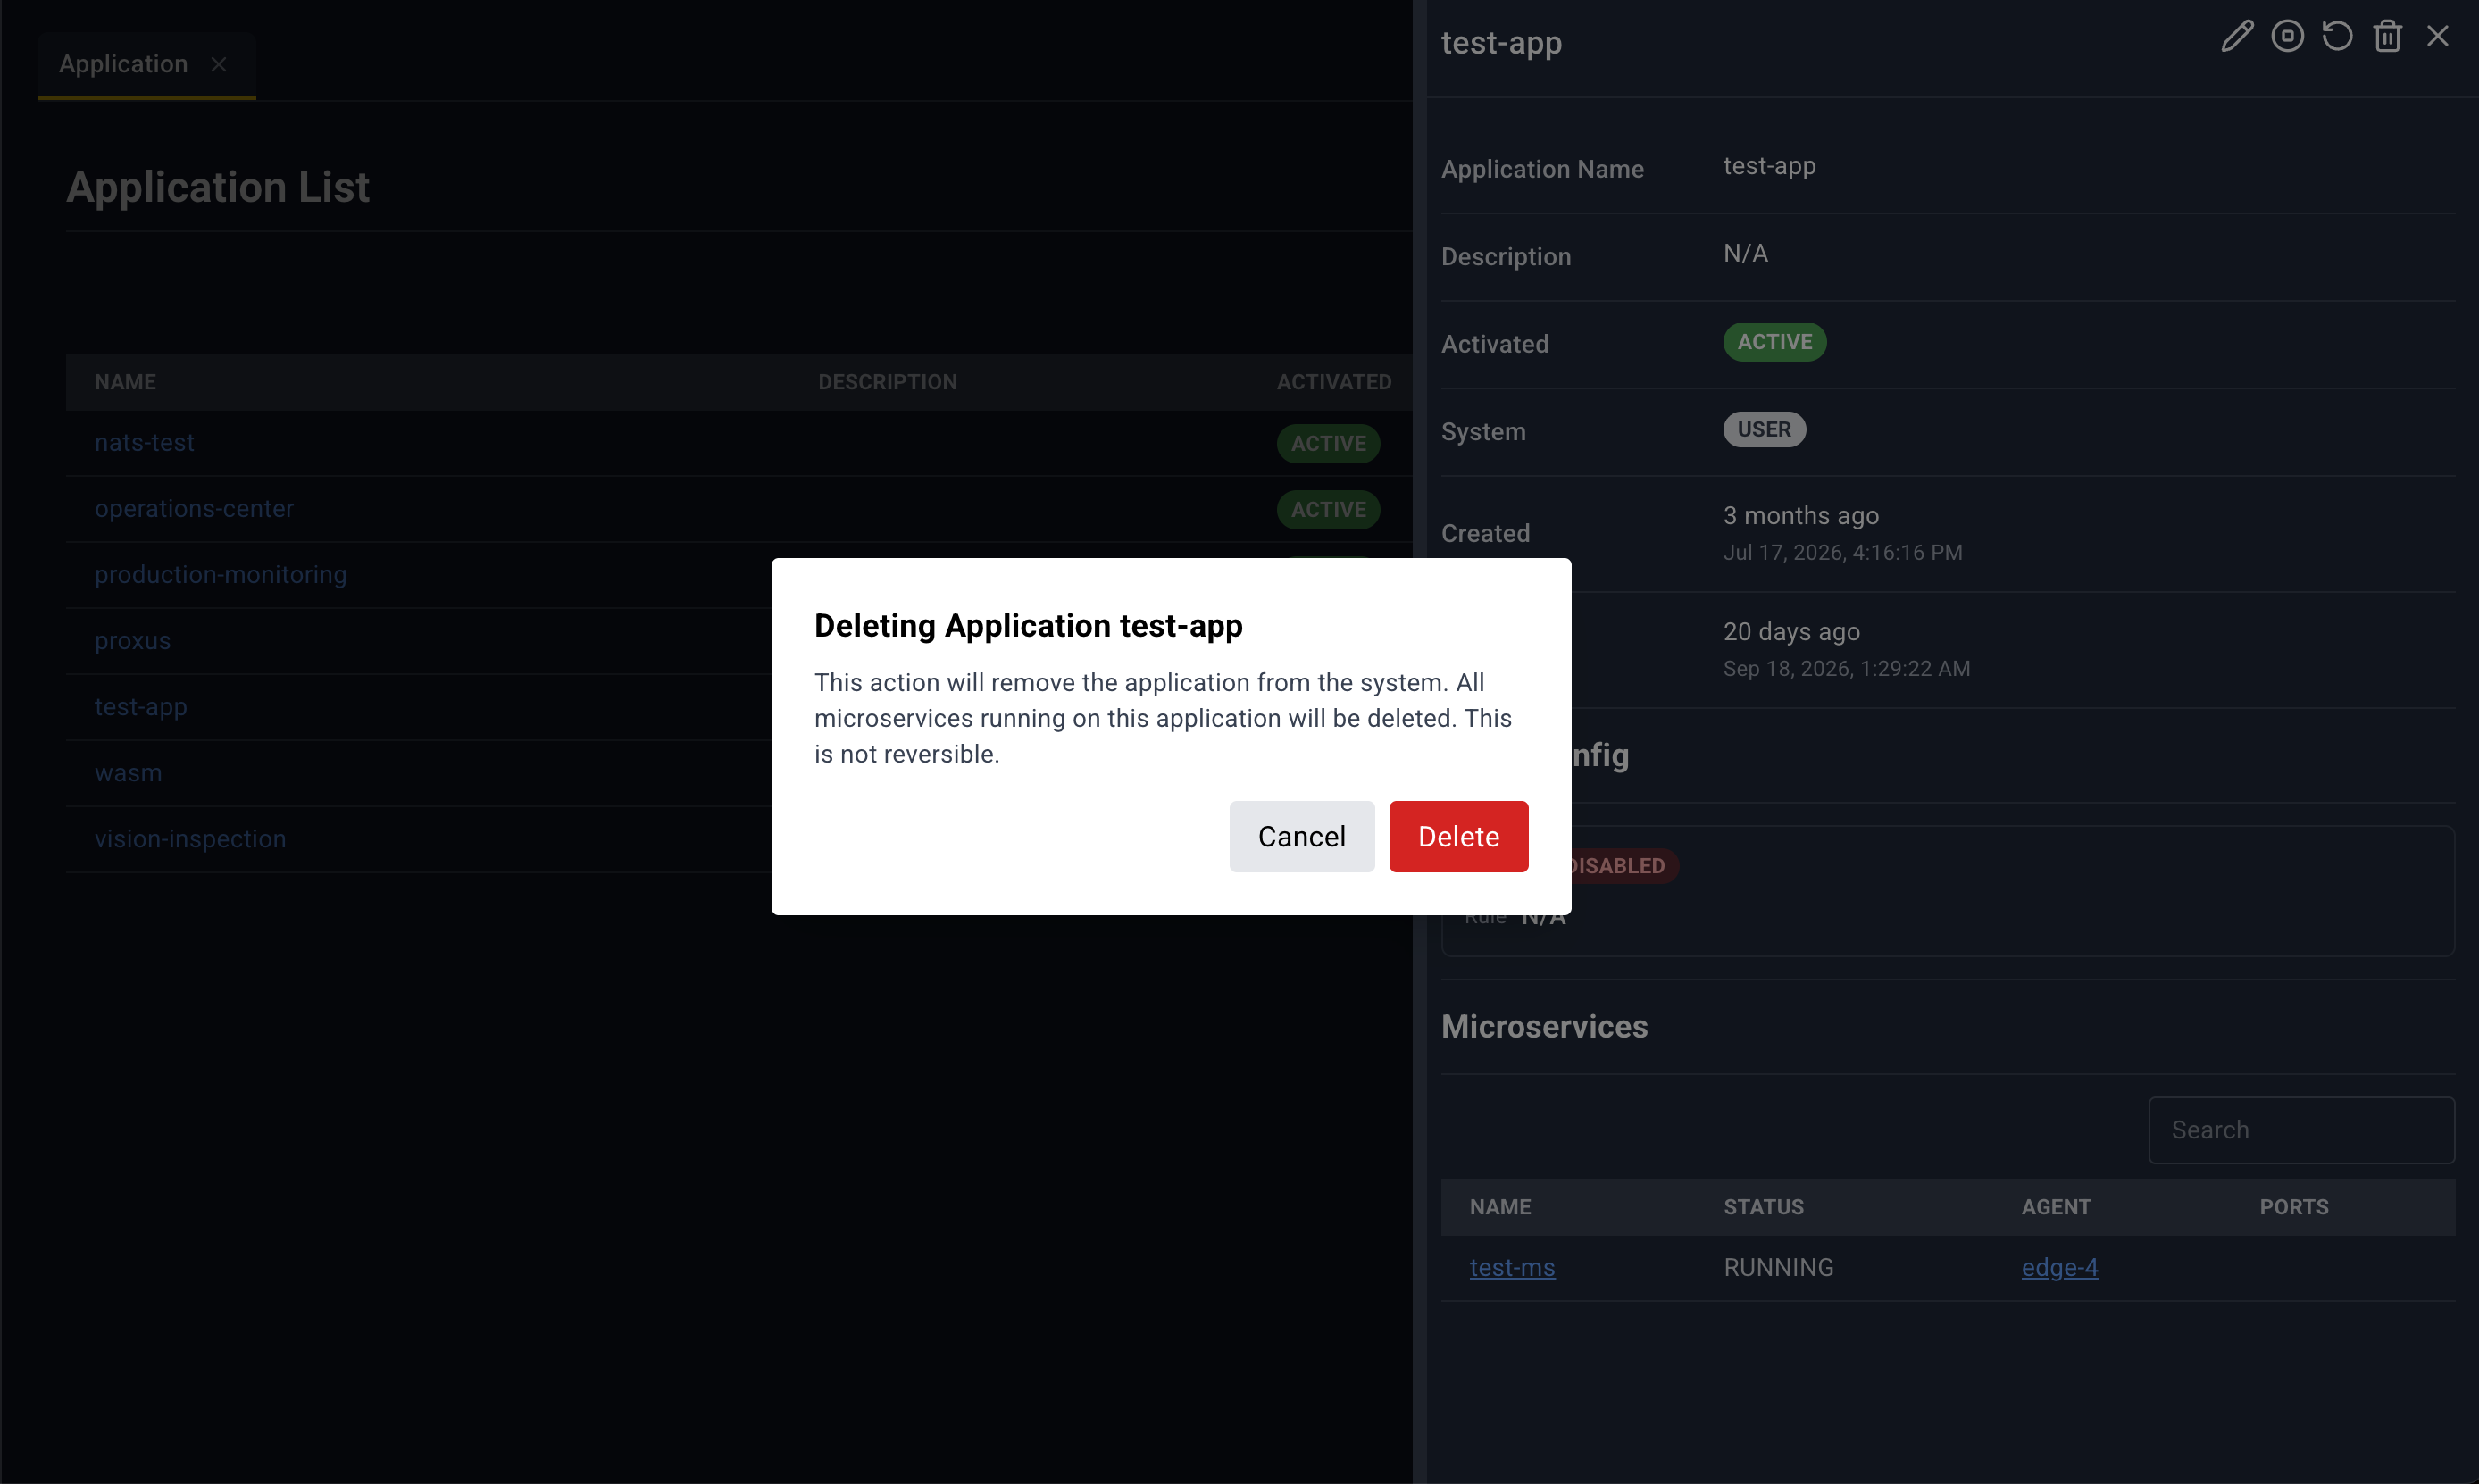The width and height of the screenshot is (2479, 1484).
Task: Open the nats-test application
Action: [144, 442]
